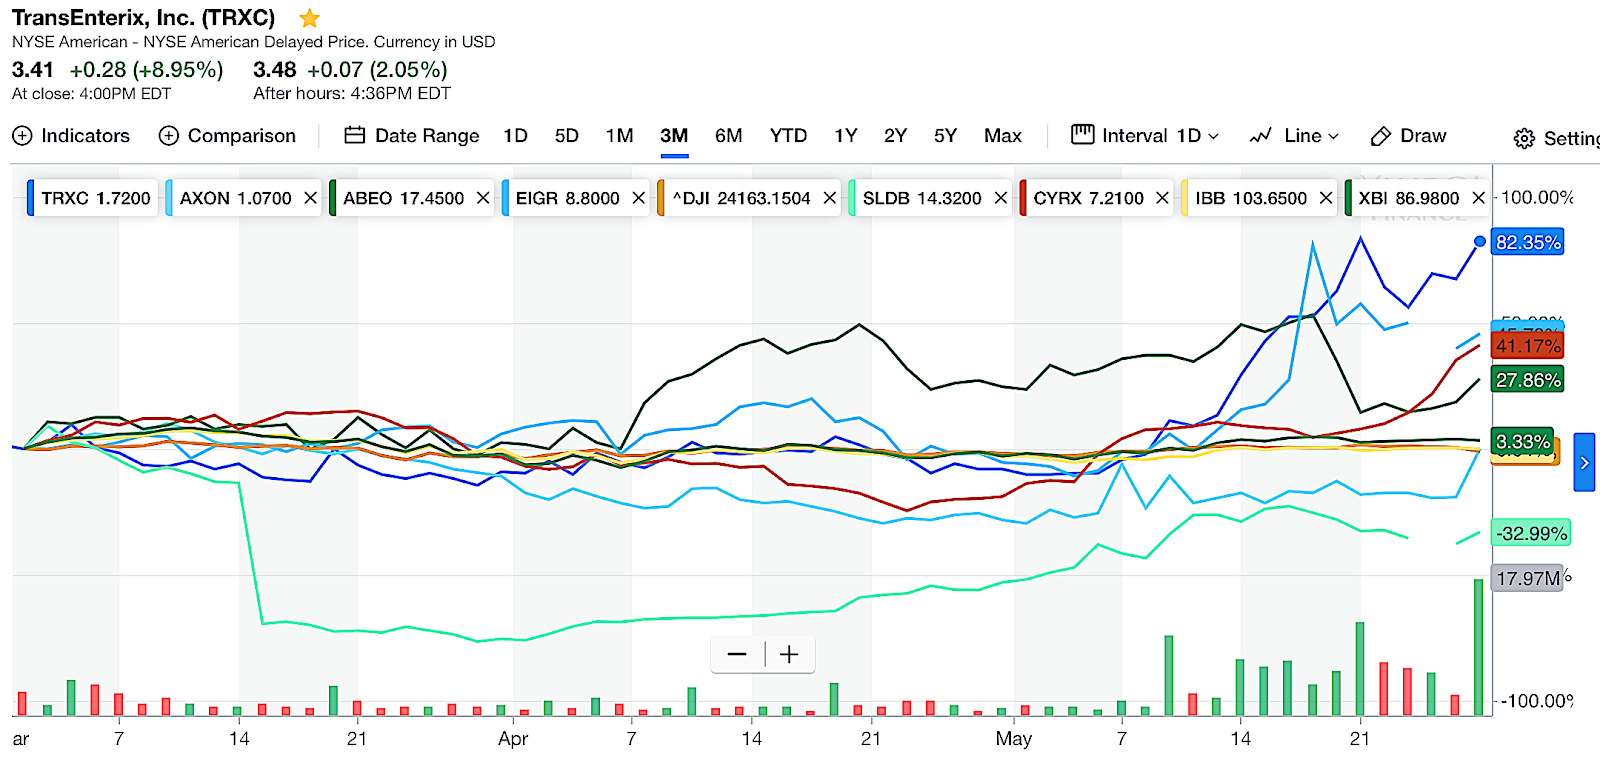Switch to the 6M range
This screenshot has height=757, width=1600.
(728, 136)
